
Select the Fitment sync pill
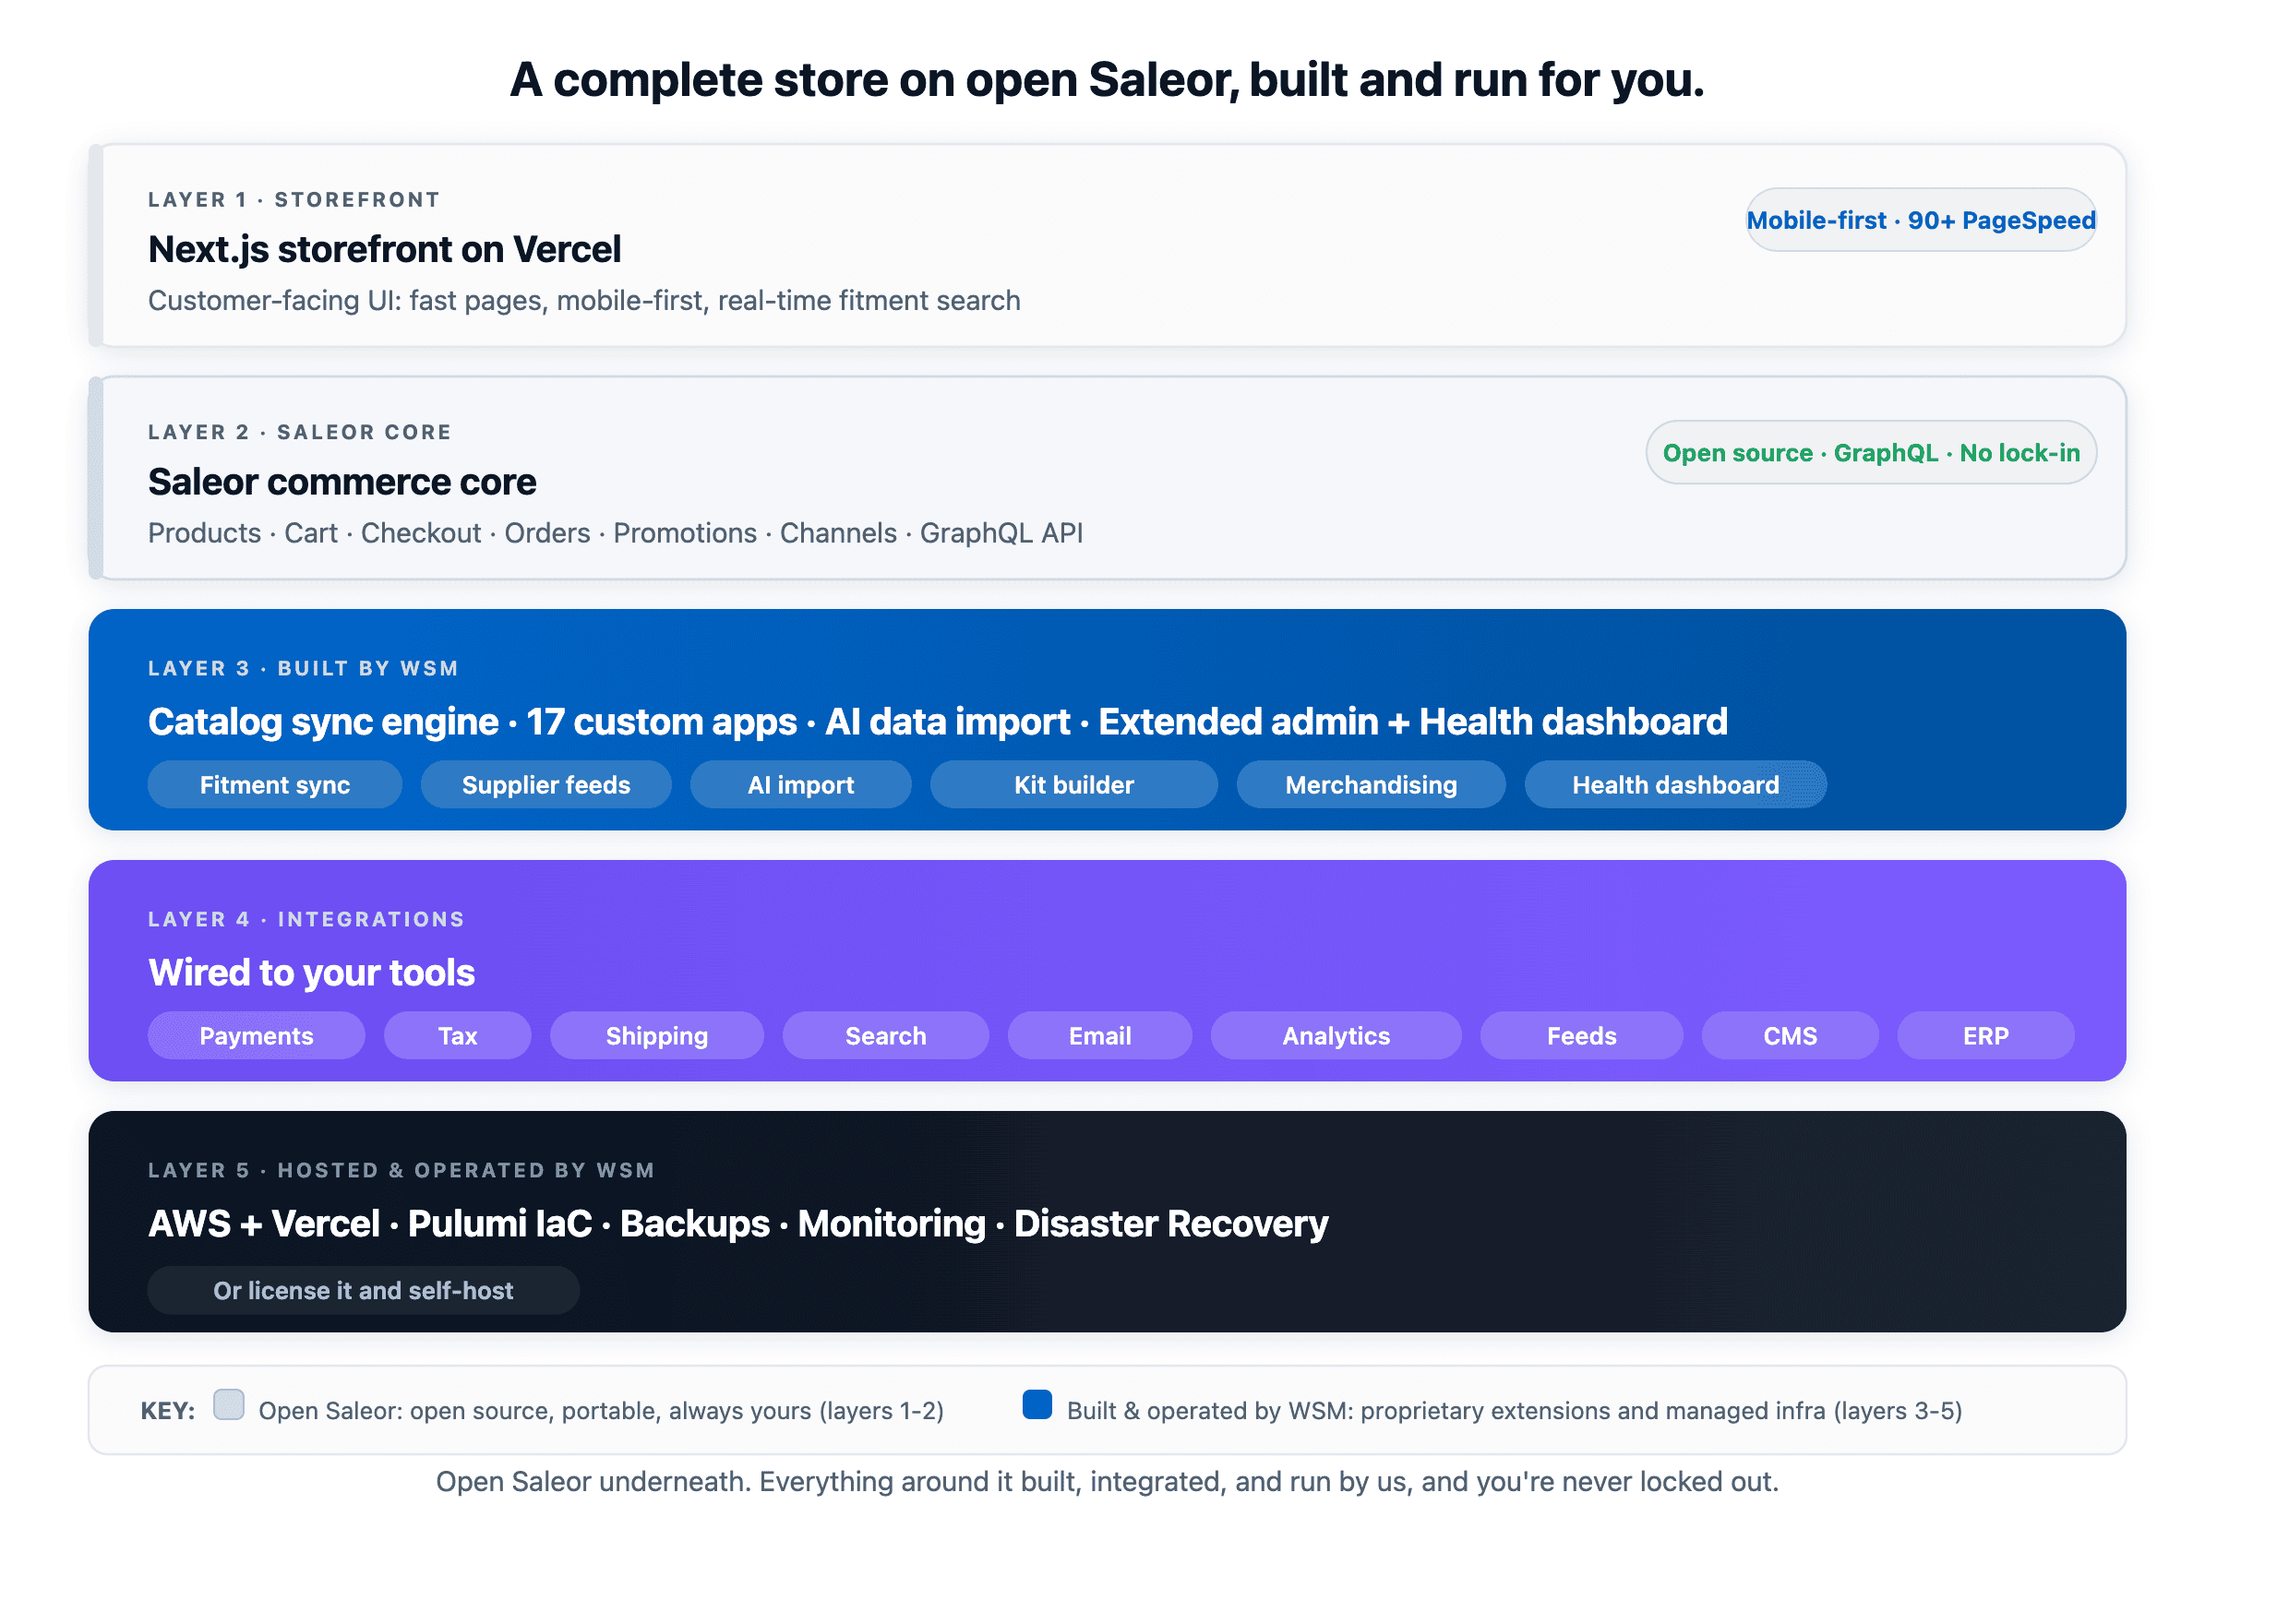275,785
